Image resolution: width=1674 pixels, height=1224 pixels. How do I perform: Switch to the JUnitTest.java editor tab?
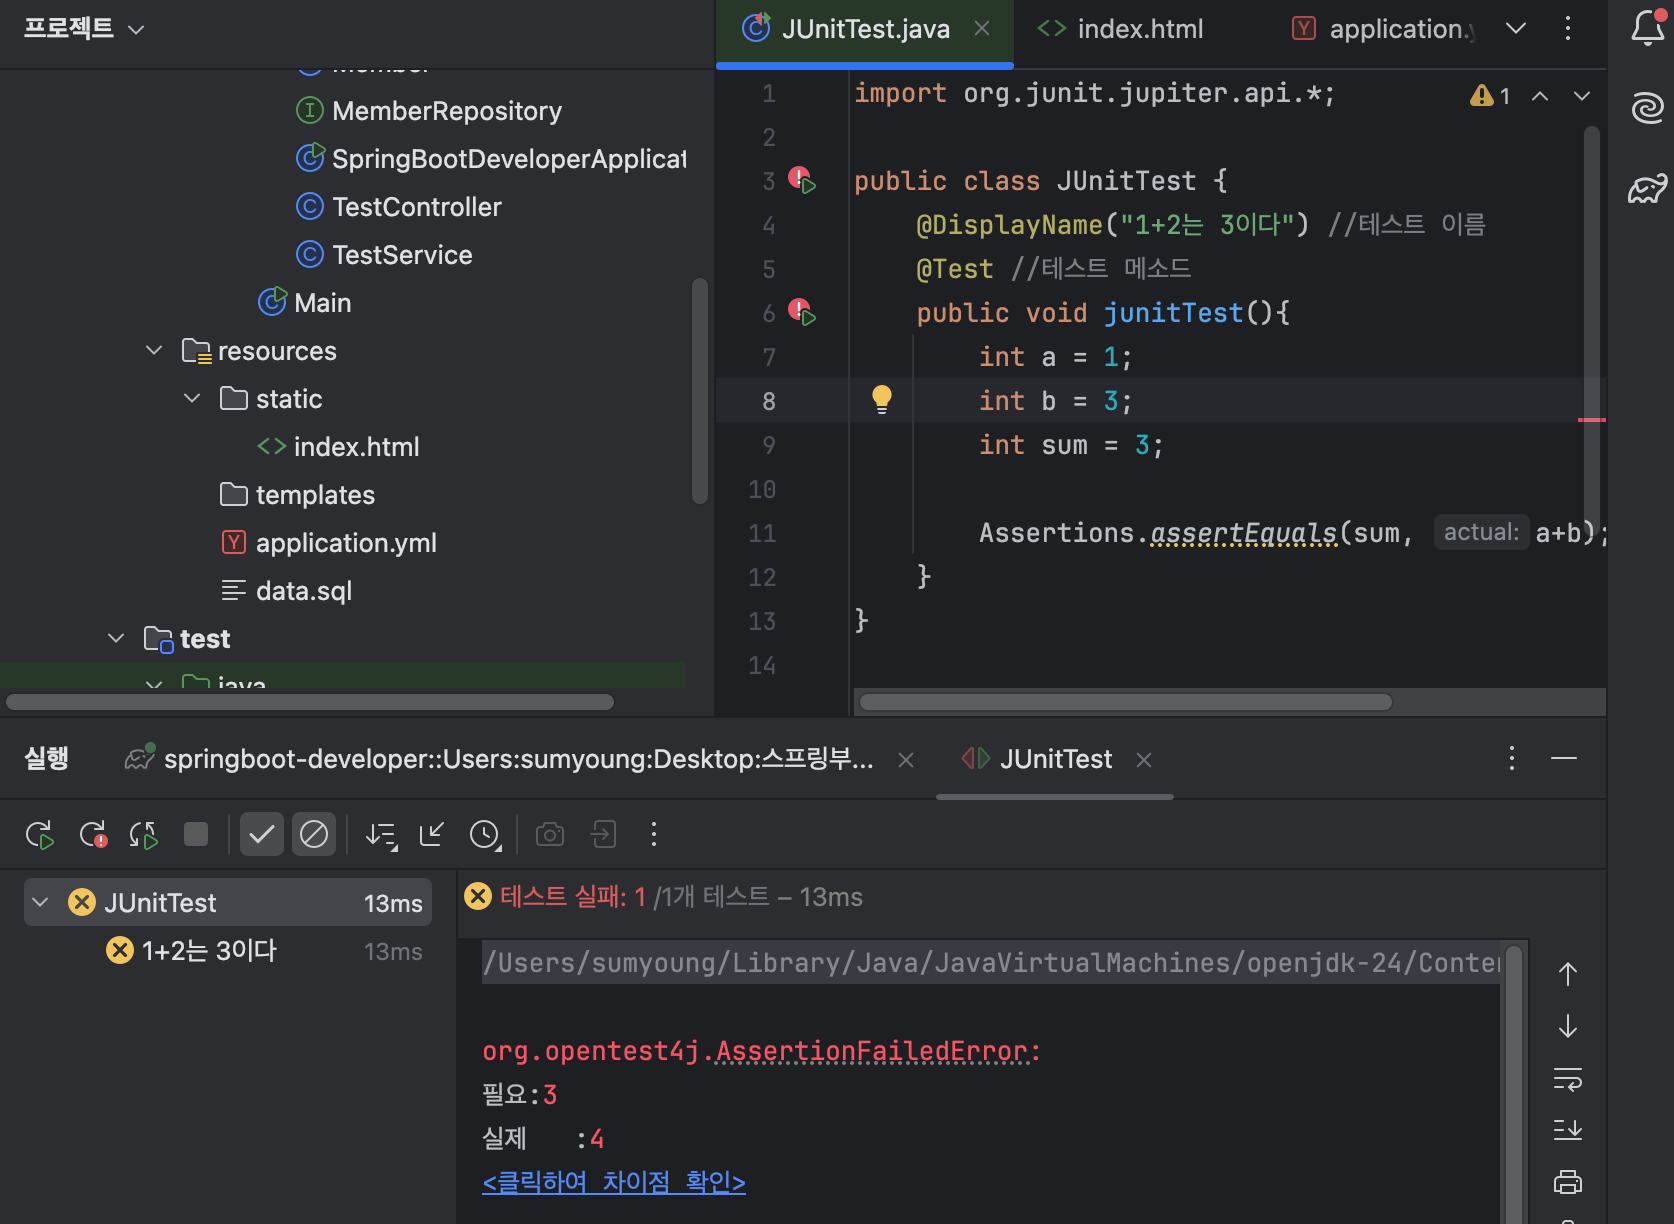(x=865, y=29)
